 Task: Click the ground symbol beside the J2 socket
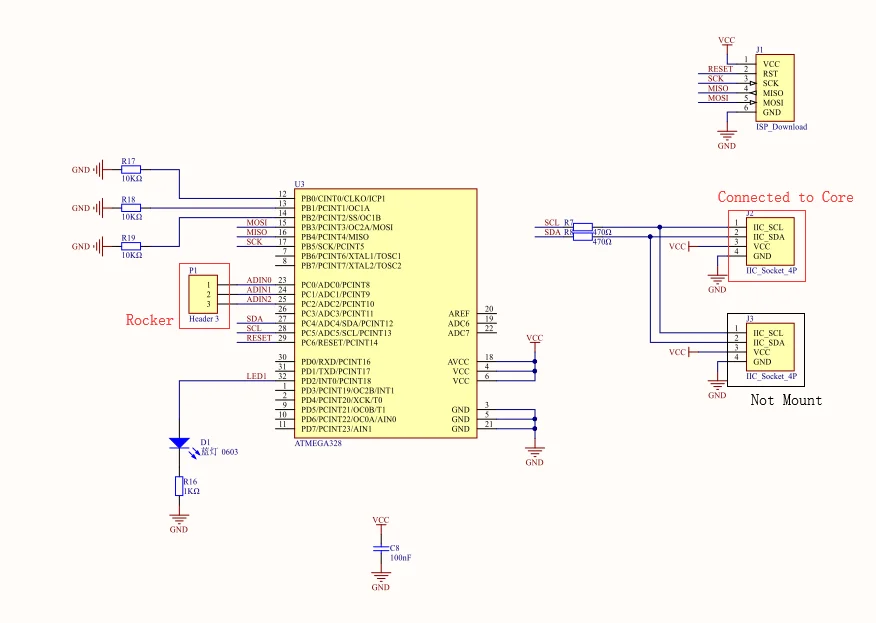coord(717,279)
